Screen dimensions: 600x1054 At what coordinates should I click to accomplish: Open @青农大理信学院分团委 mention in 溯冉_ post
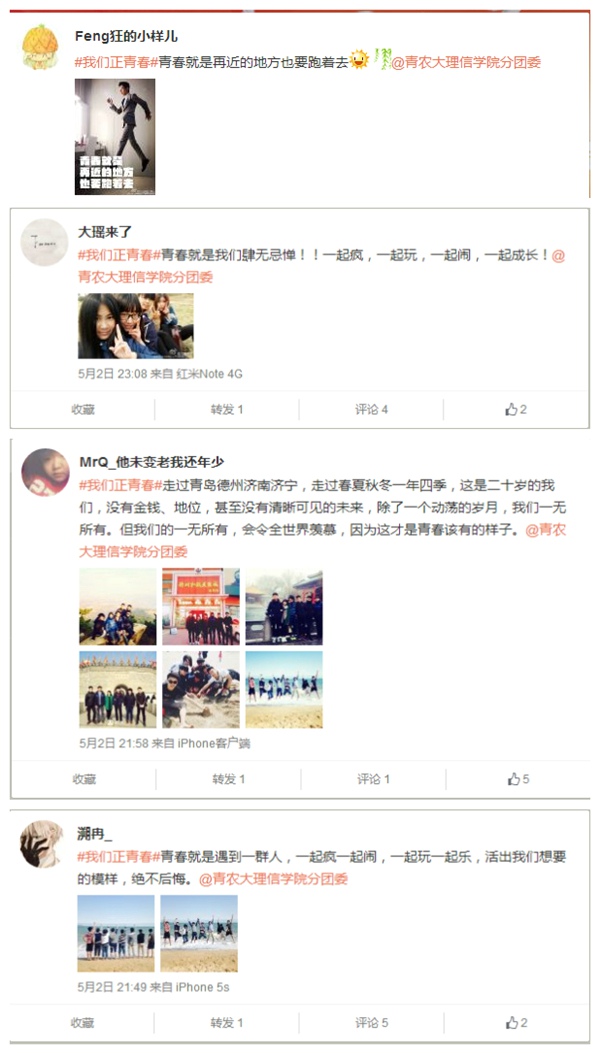point(273,879)
